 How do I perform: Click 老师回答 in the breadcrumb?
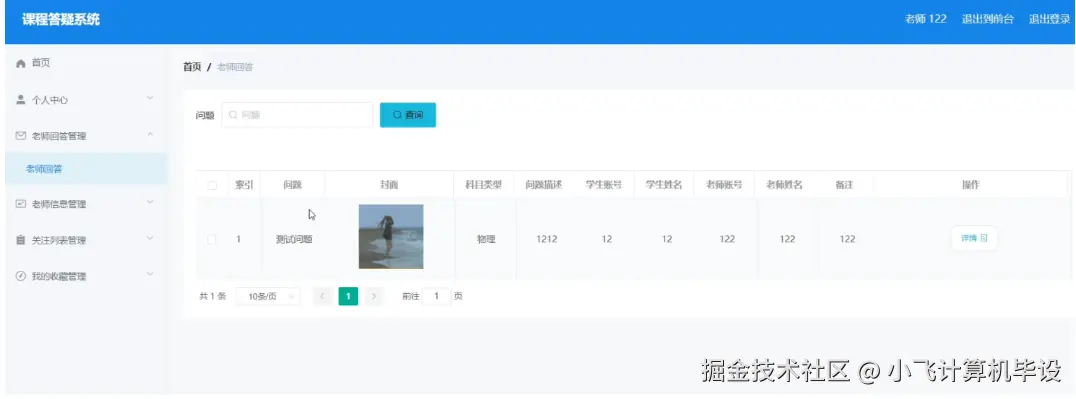coord(235,67)
